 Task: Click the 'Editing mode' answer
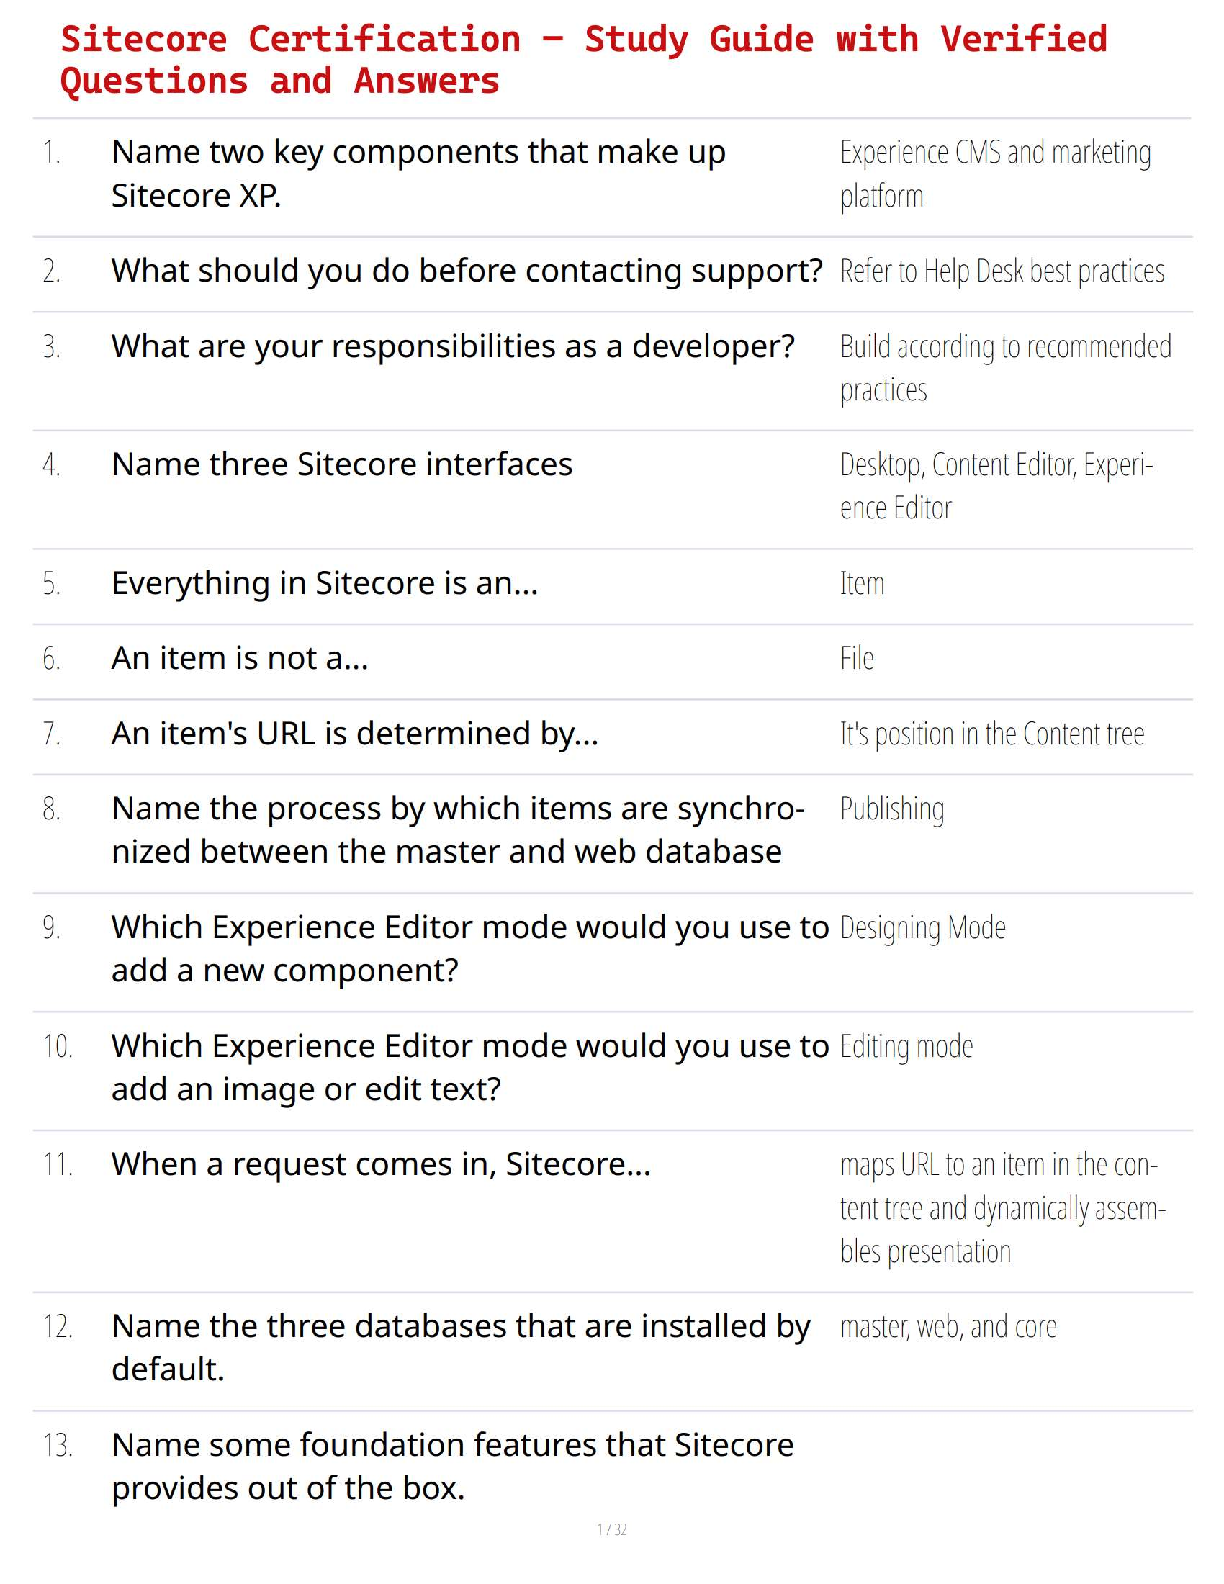[x=906, y=1046]
